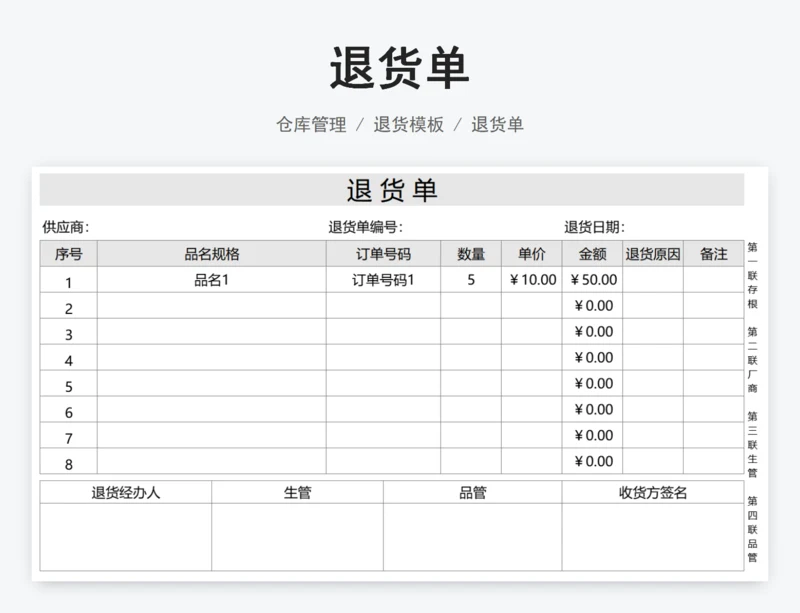Select the 单价 column header
Screen dimensions: 800x613
coord(532,254)
